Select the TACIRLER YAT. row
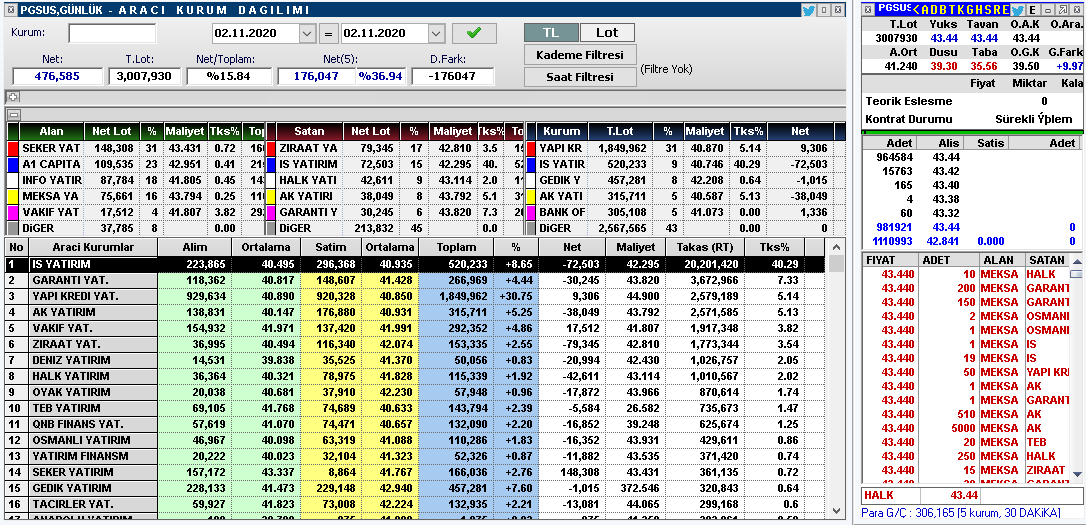 tap(416, 504)
